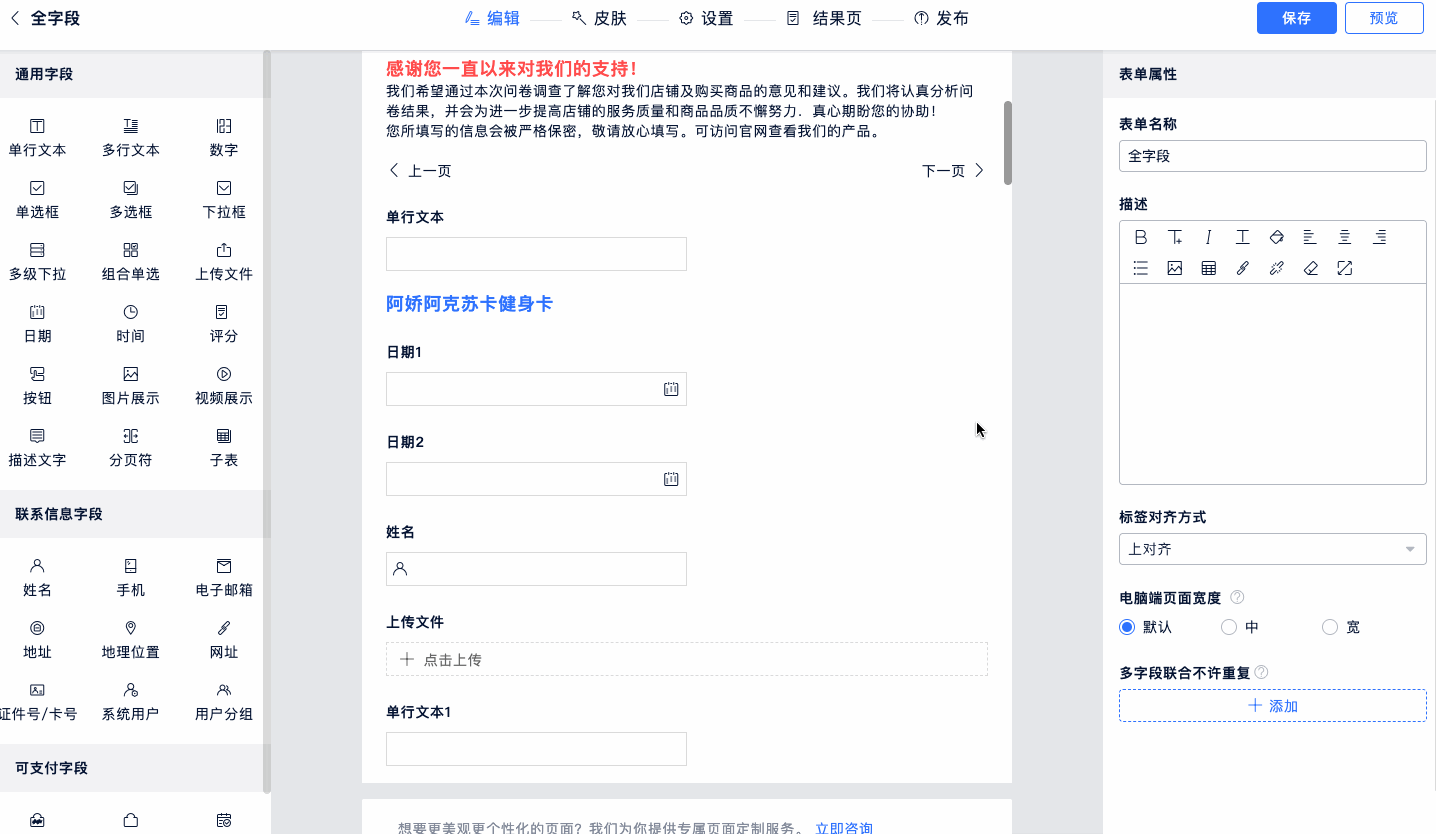
Task: Select the 上传文件 field icon in sidebar
Action: (223, 261)
